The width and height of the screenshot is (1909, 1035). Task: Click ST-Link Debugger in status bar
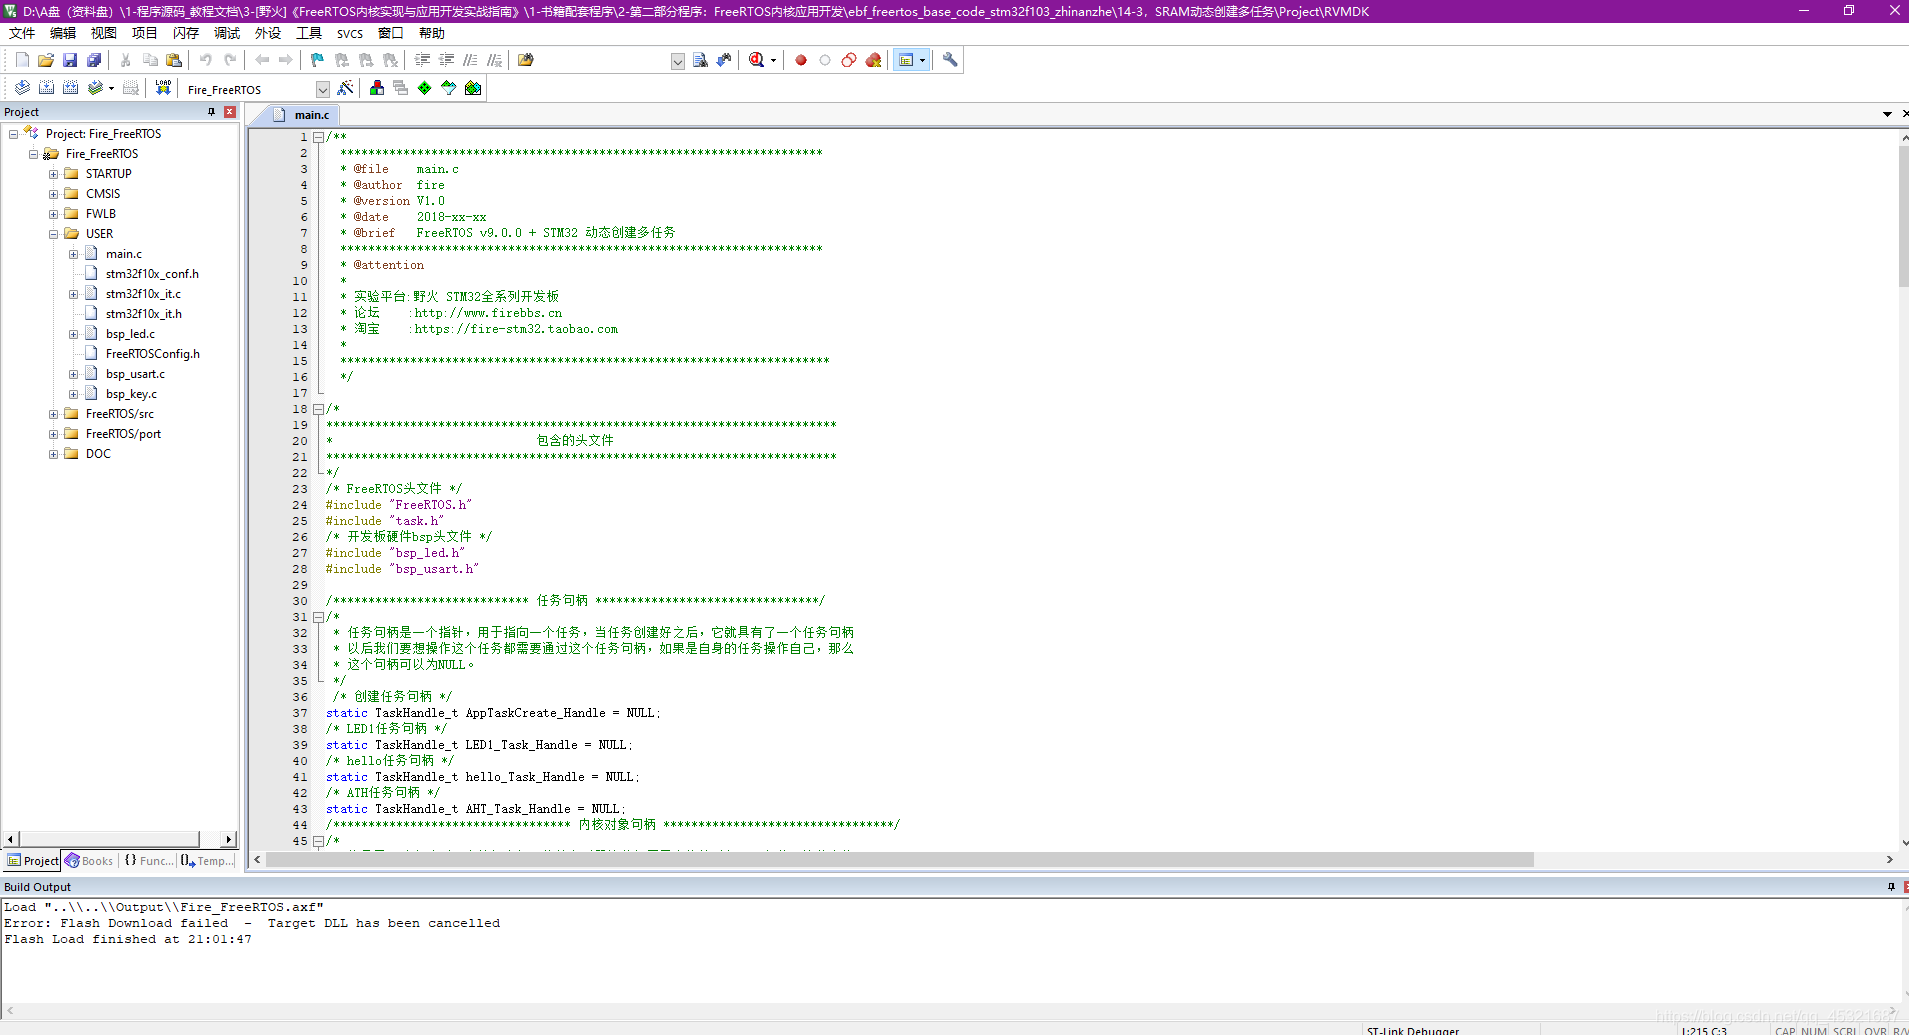click(x=1412, y=1031)
